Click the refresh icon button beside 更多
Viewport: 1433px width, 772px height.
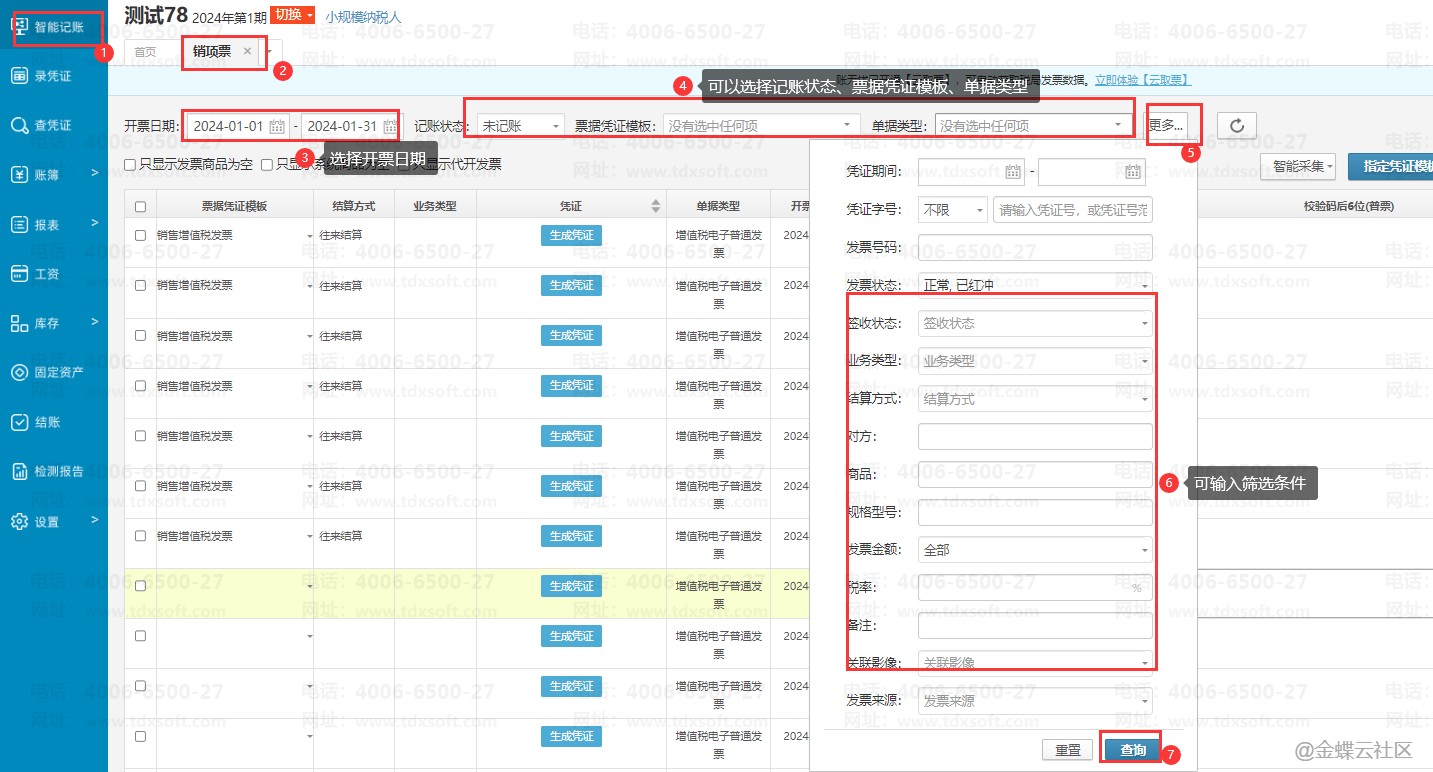tap(1237, 126)
